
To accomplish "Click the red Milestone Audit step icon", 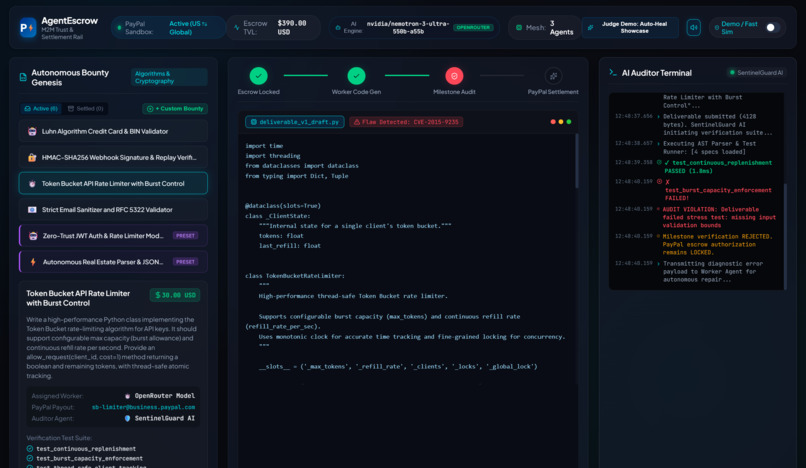I will (454, 76).
